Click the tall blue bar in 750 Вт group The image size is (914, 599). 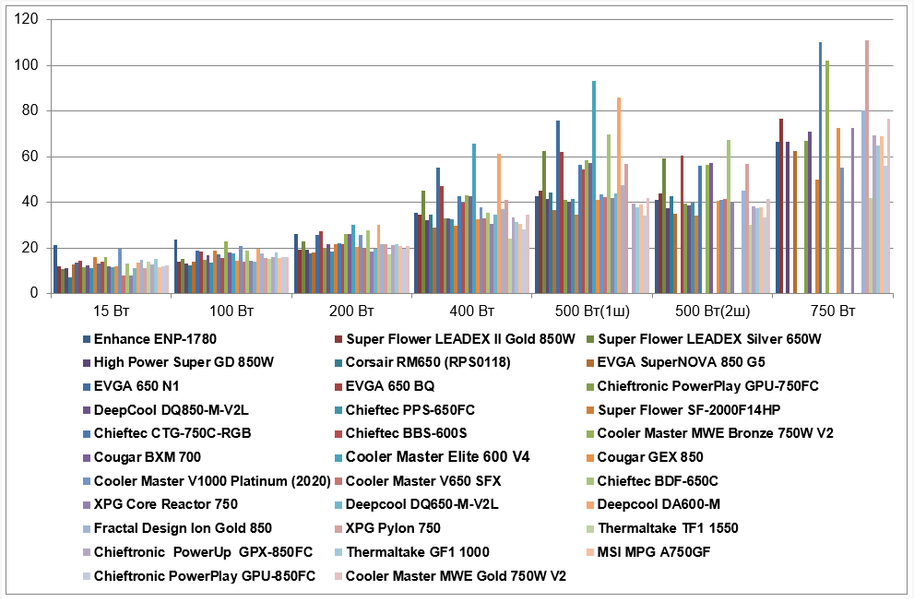(x=820, y=167)
